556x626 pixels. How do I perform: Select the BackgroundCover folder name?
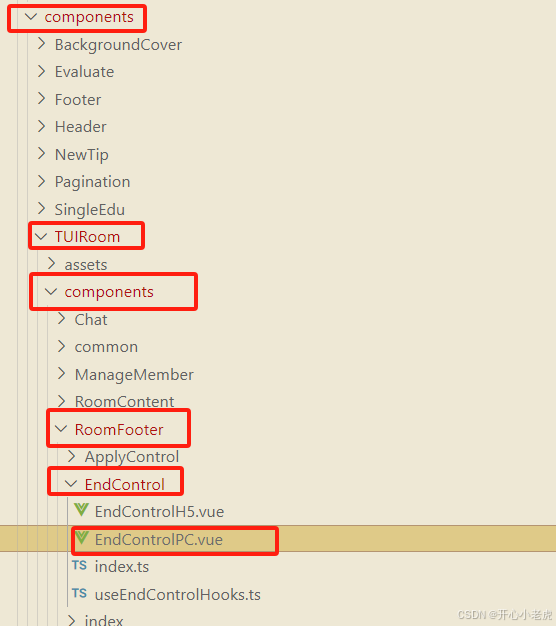tap(118, 45)
